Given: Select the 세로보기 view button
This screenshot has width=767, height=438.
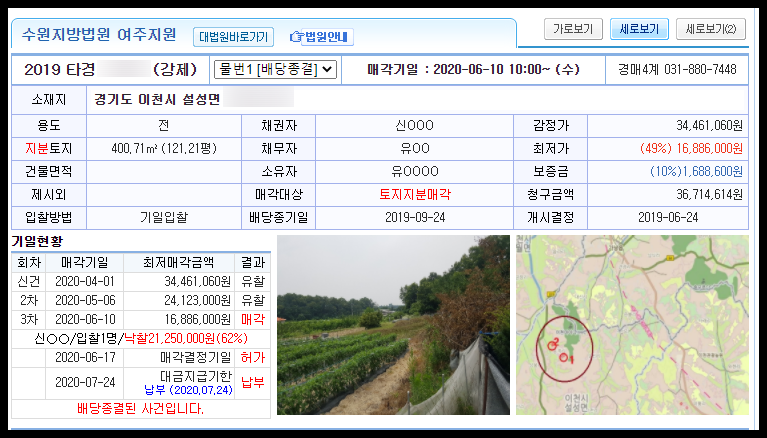Looking at the screenshot, I should (x=639, y=29).
